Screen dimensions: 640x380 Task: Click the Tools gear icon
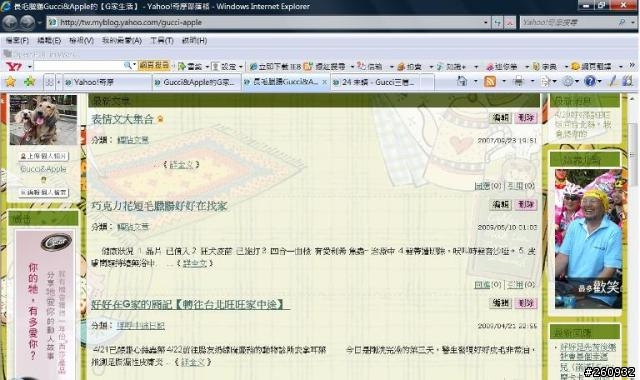pyautogui.click(x=567, y=82)
